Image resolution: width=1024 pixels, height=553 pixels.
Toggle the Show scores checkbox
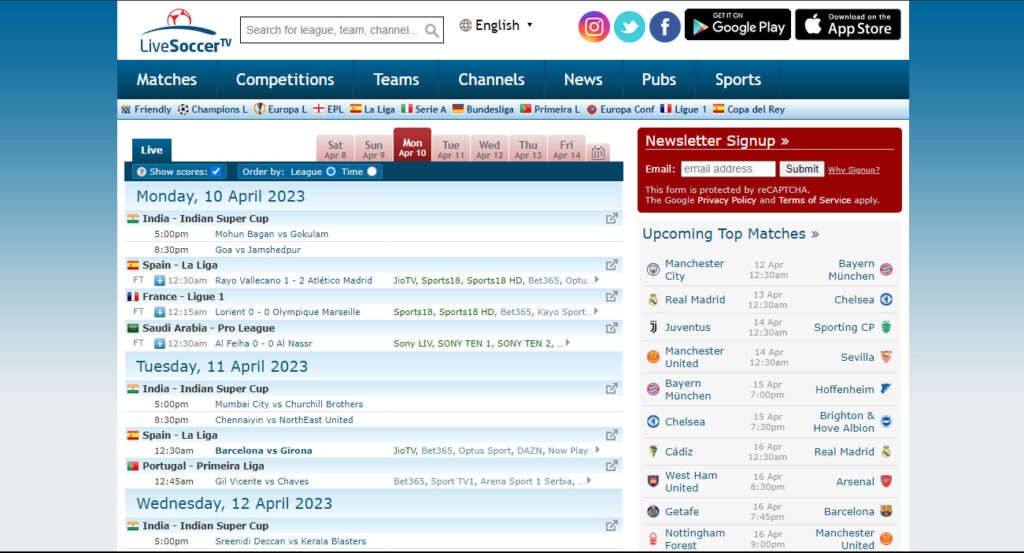[x=216, y=172]
